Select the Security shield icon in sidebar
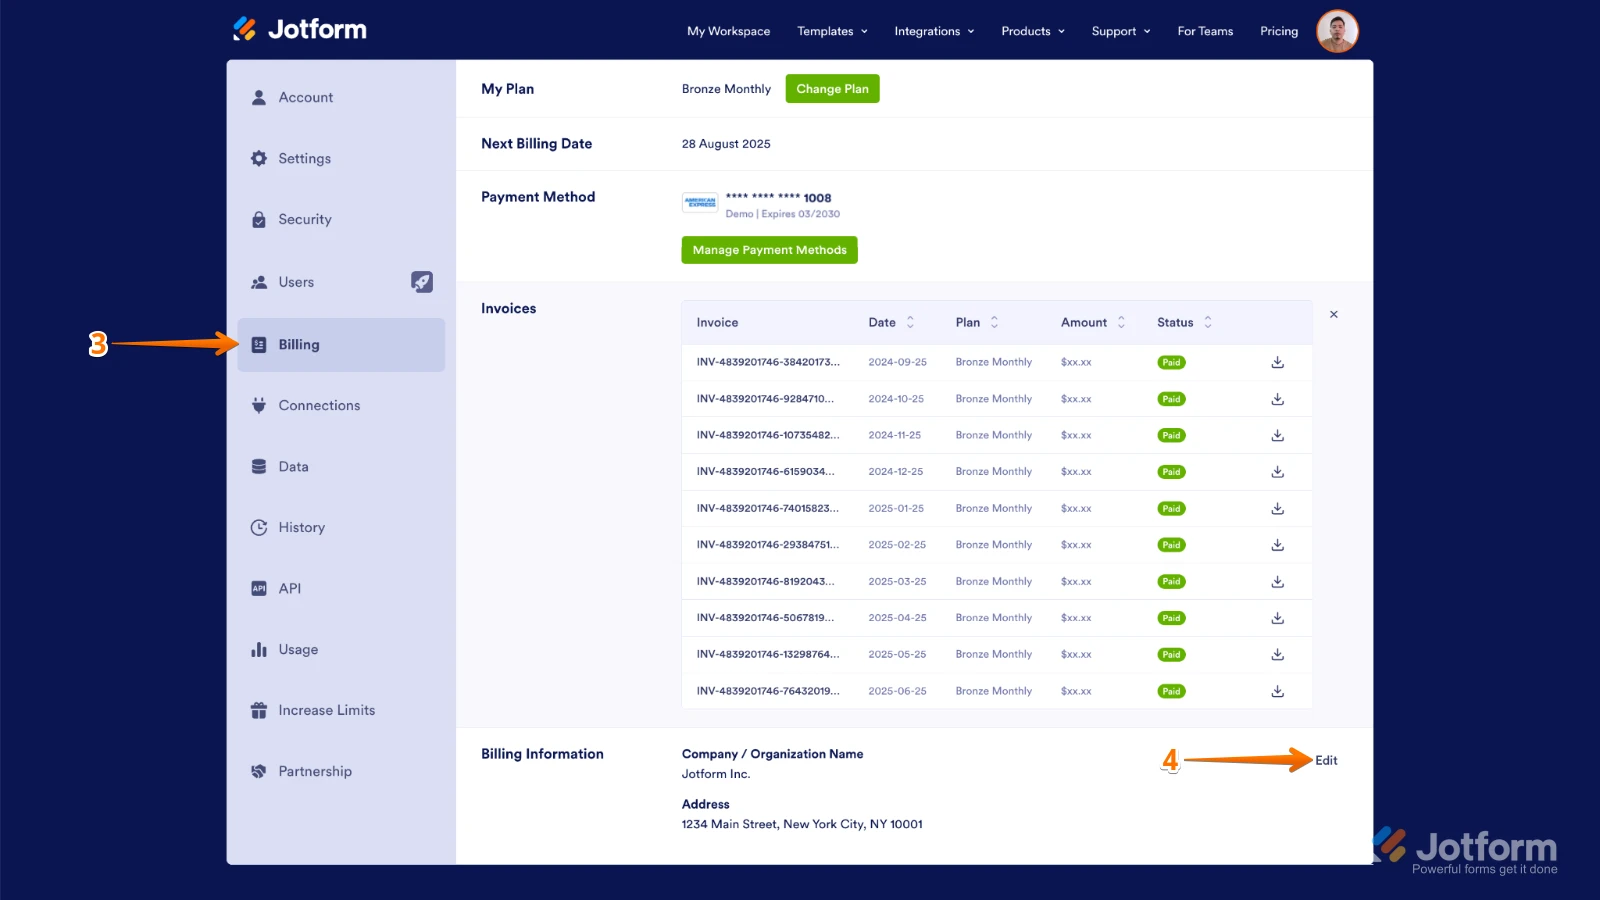 pyautogui.click(x=259, y=219)
